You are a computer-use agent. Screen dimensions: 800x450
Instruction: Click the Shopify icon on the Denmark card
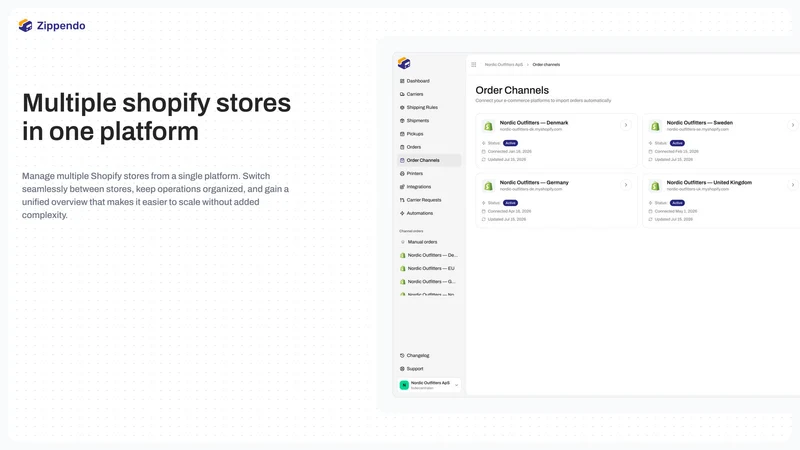point(488,126)
